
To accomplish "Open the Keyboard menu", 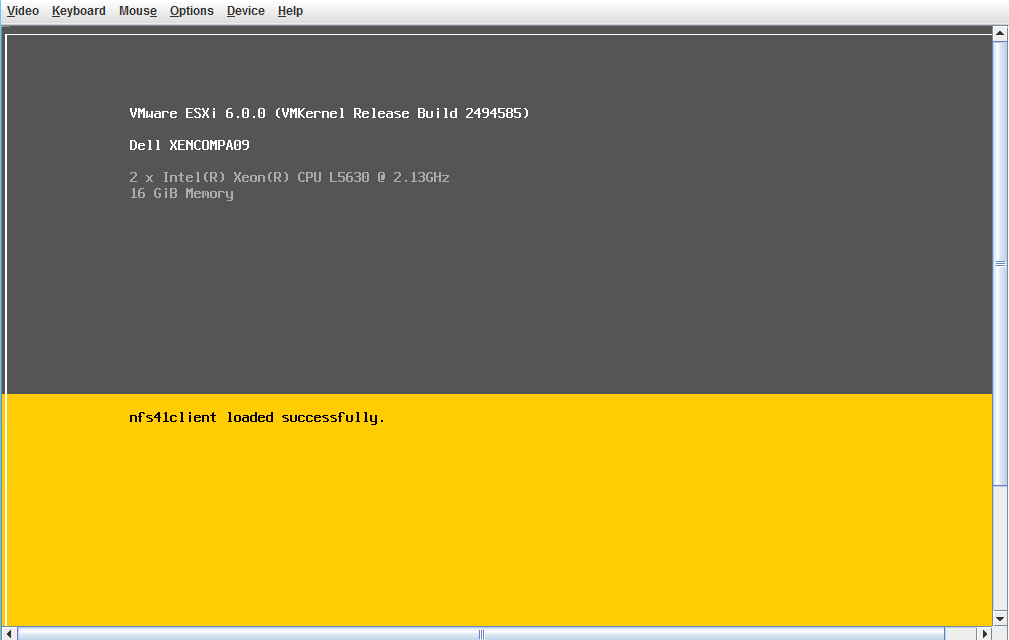I will tap(79, 11).
